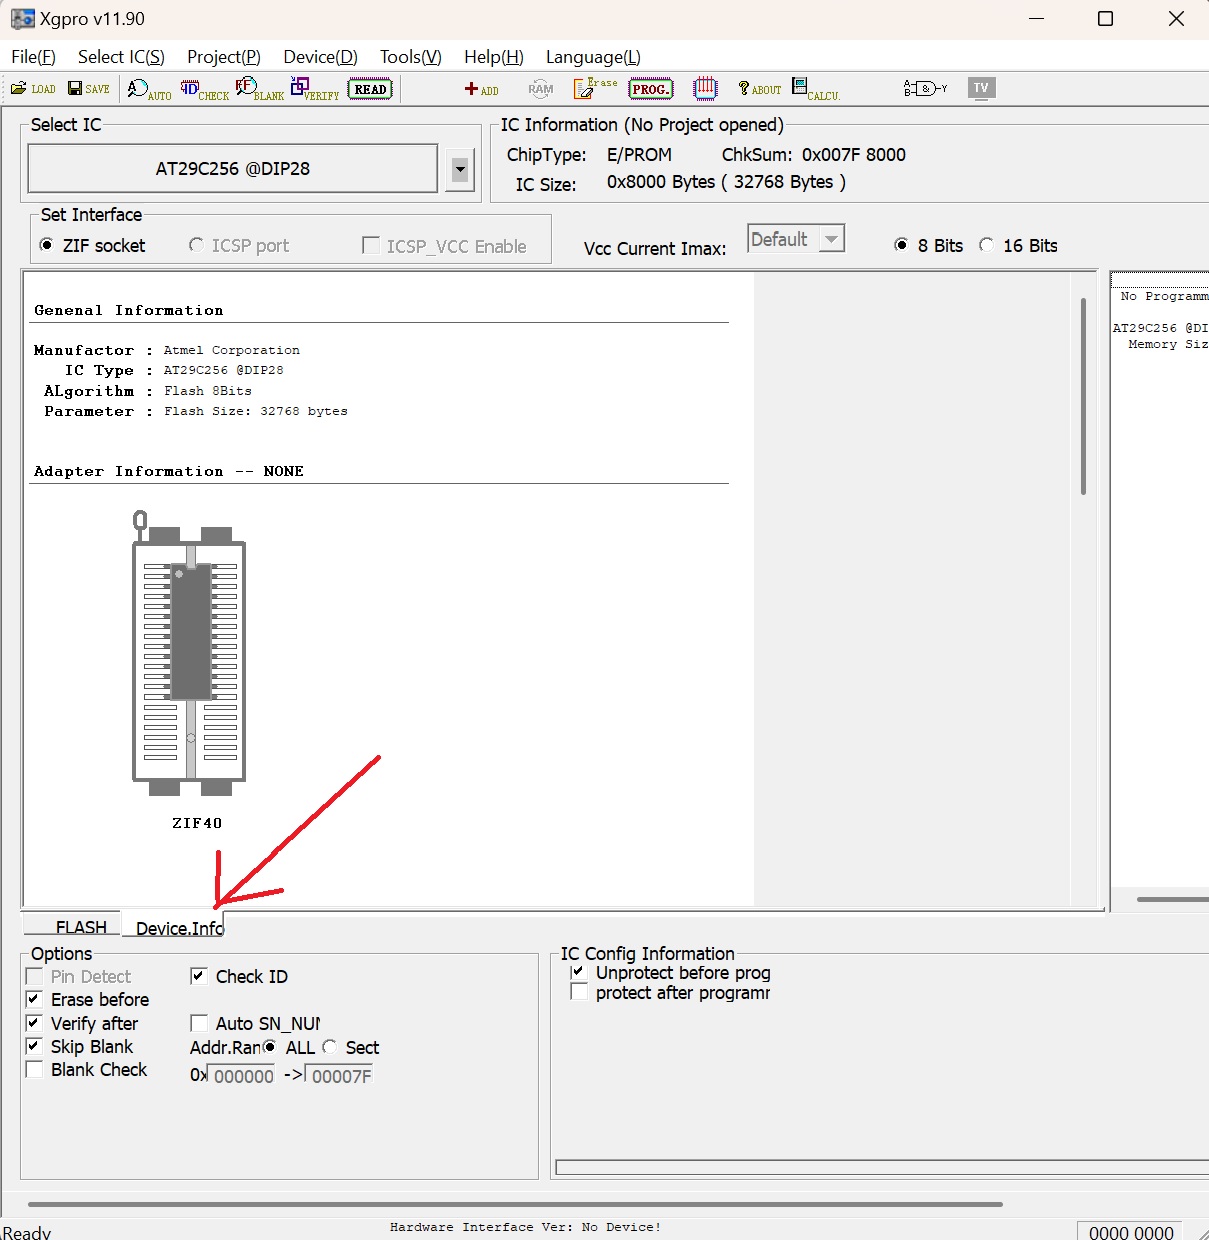This screenshot has height=1240, width=1209.
Task: Select the 16 Bits radio button
Action: pos(987,246)
